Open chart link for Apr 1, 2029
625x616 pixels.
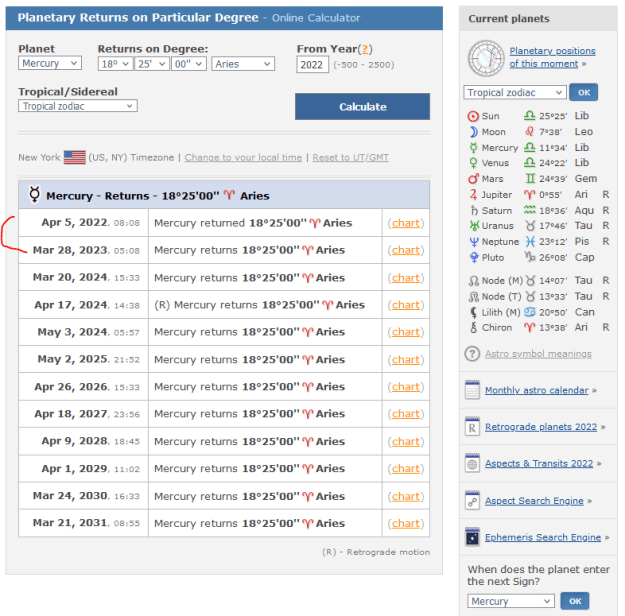click(406, 468)
